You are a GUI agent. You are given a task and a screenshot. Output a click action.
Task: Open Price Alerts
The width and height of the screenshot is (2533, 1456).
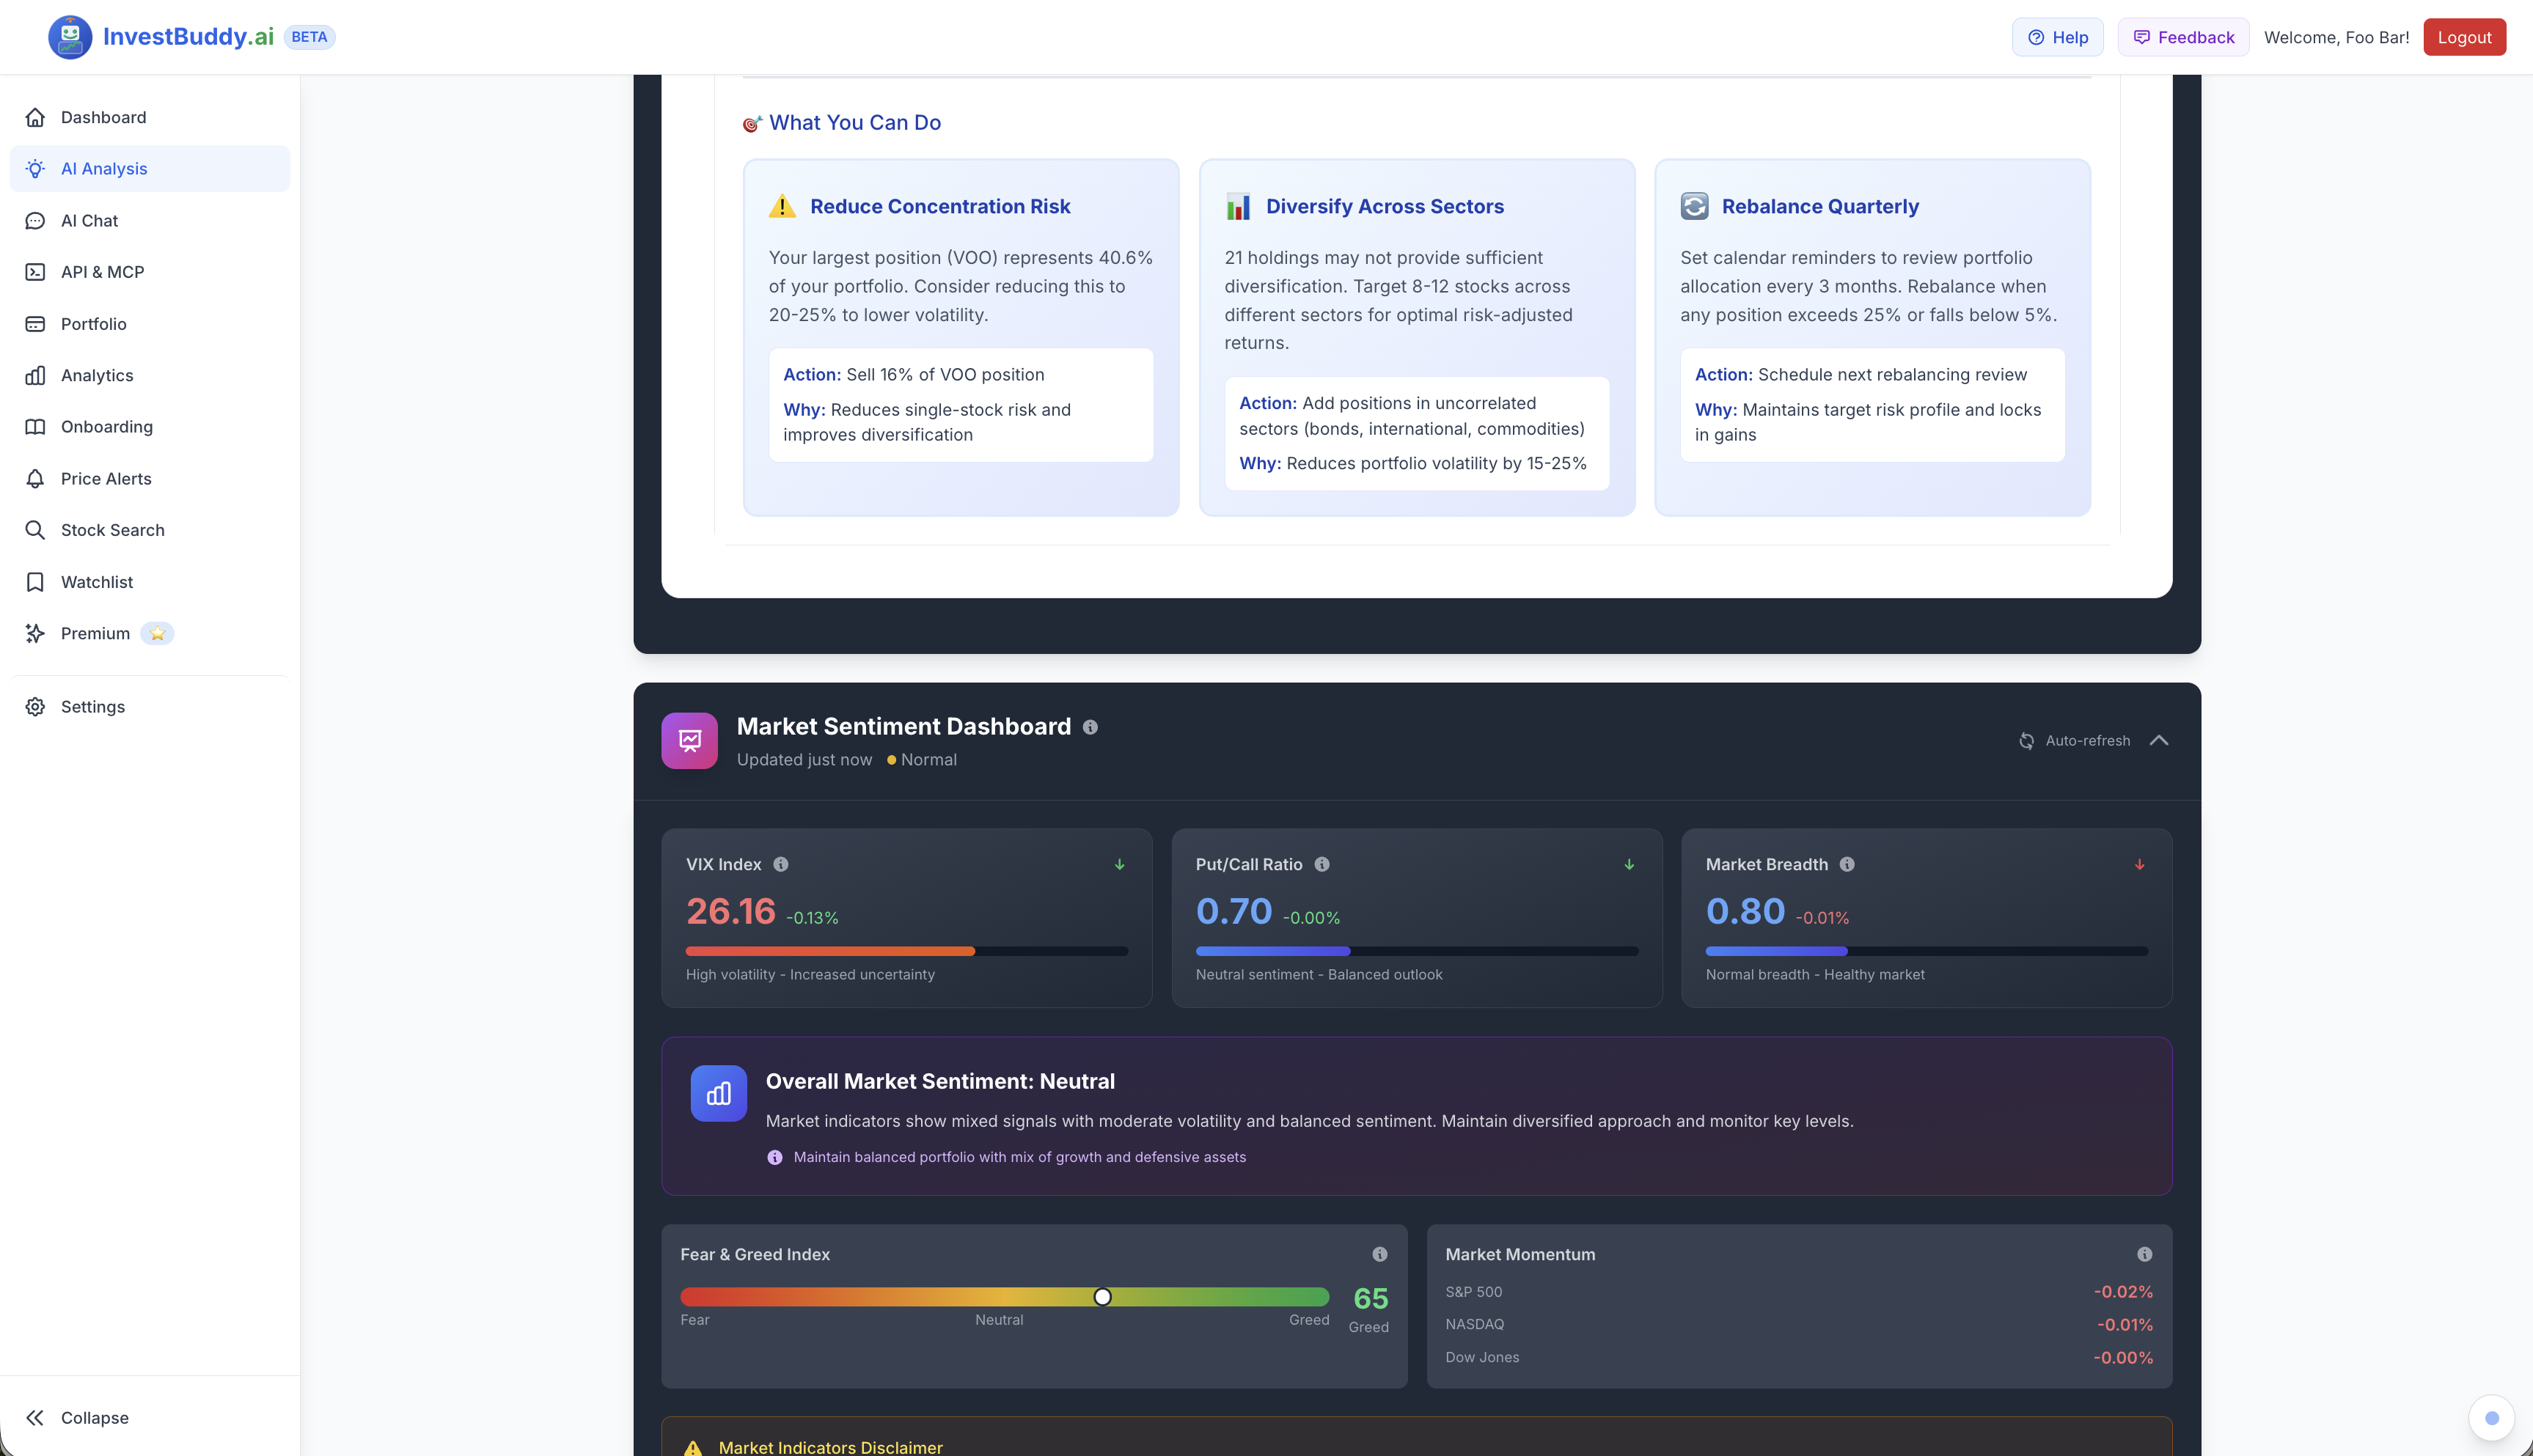106,478
